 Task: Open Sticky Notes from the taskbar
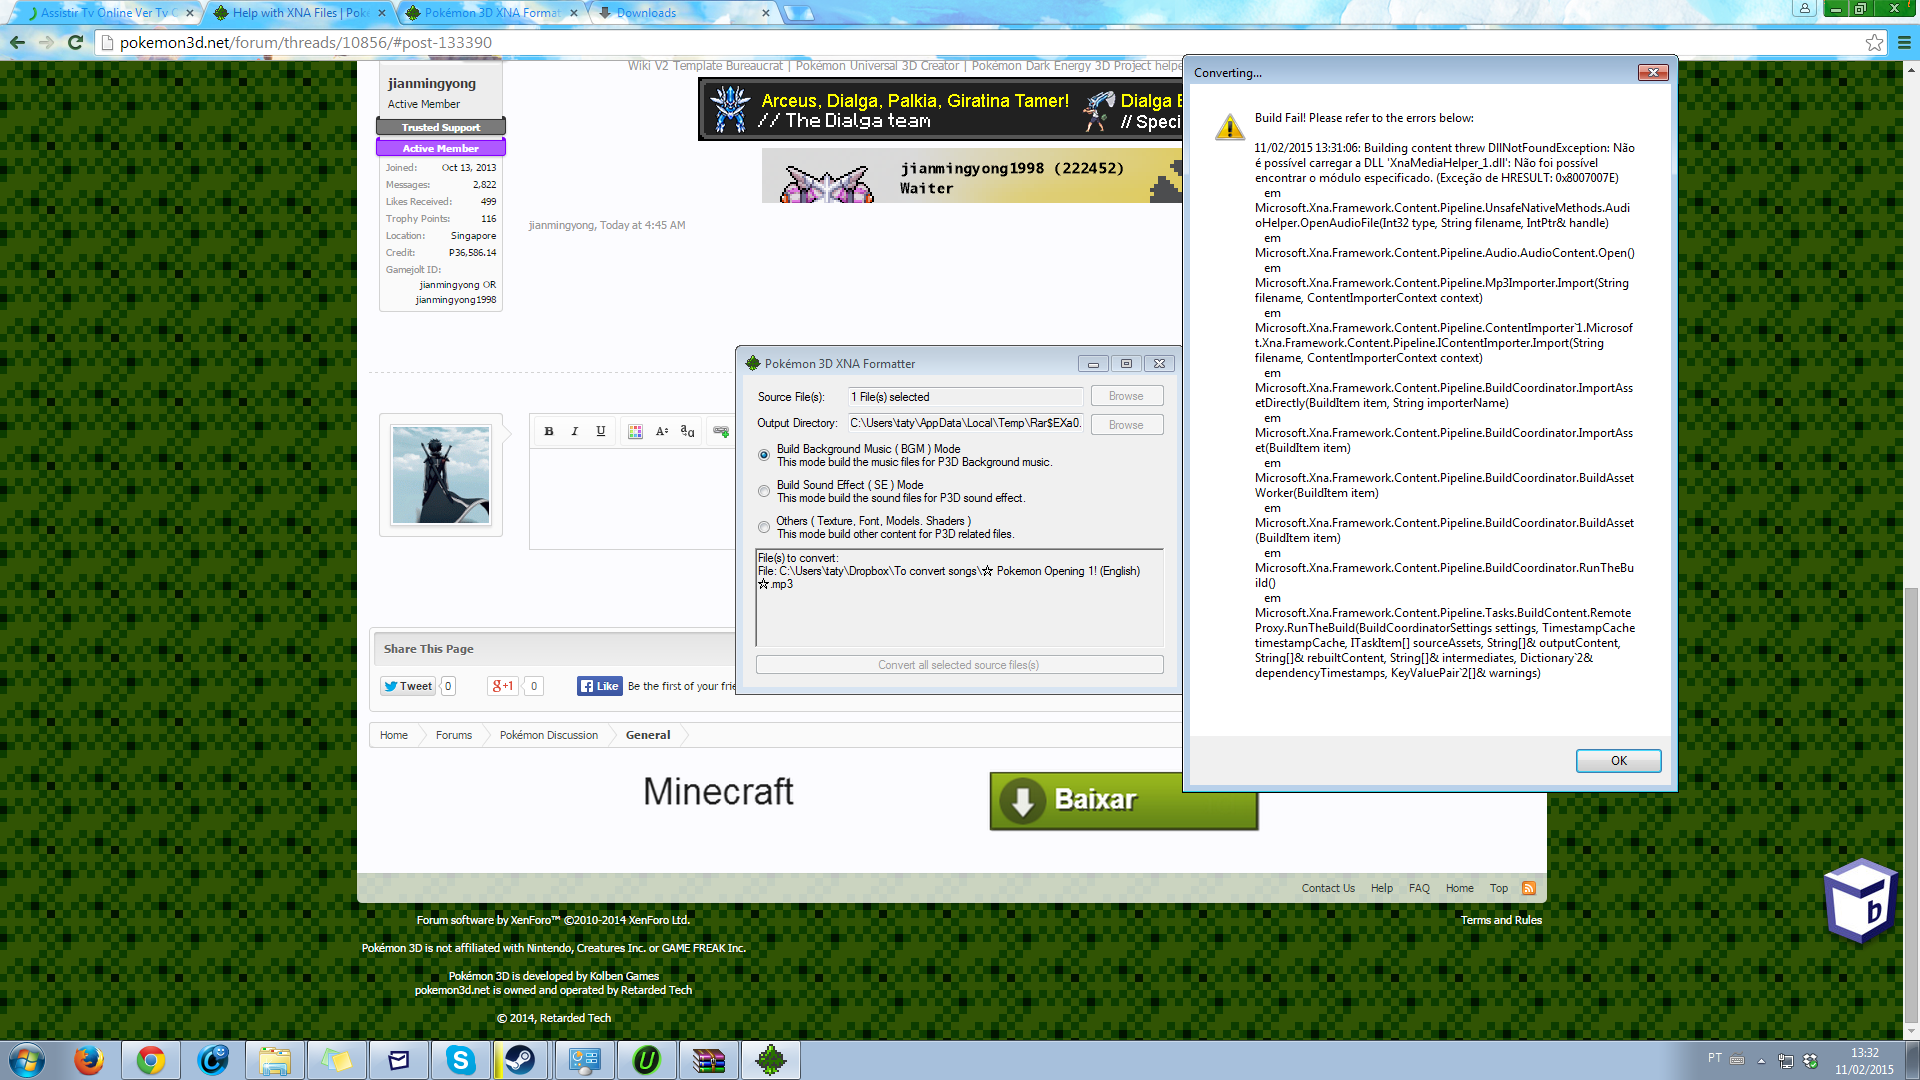click(337, 1060)
